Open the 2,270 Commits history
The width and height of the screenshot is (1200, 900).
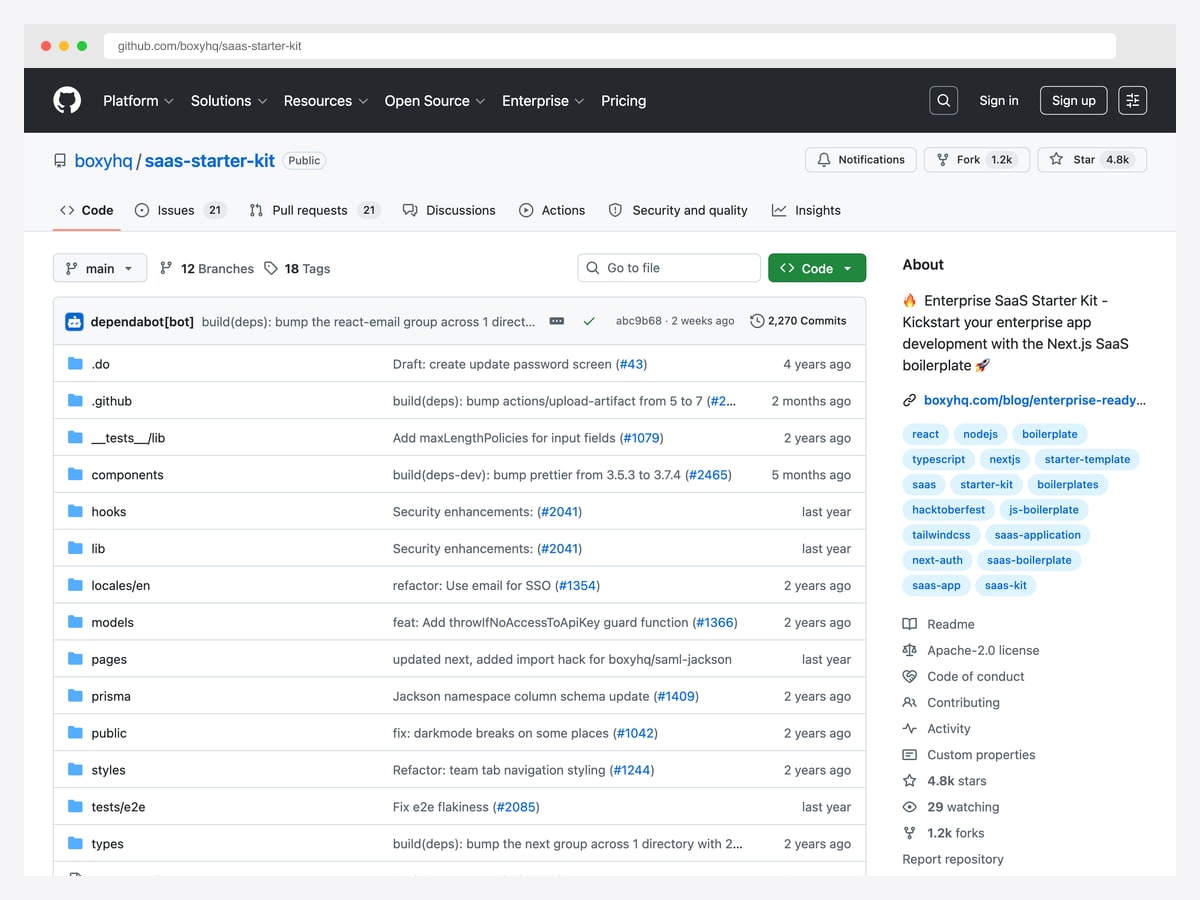(798, 321)
